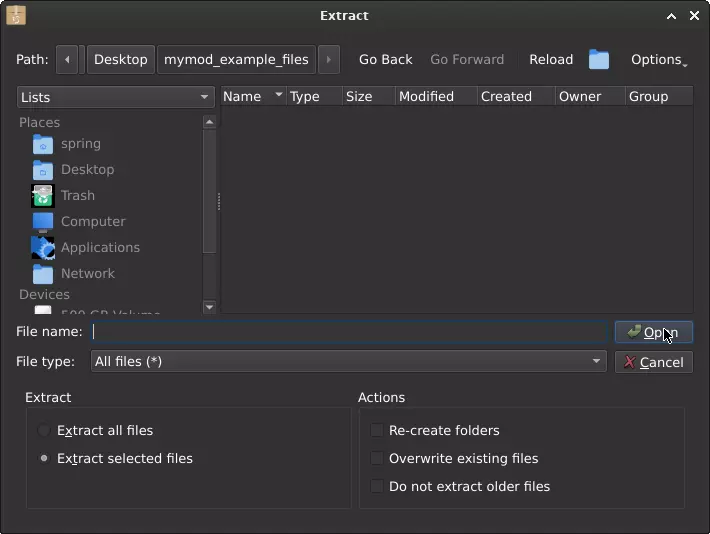Open the Lists dropdown
Screen dimensions: 710x534
point(116,97)
